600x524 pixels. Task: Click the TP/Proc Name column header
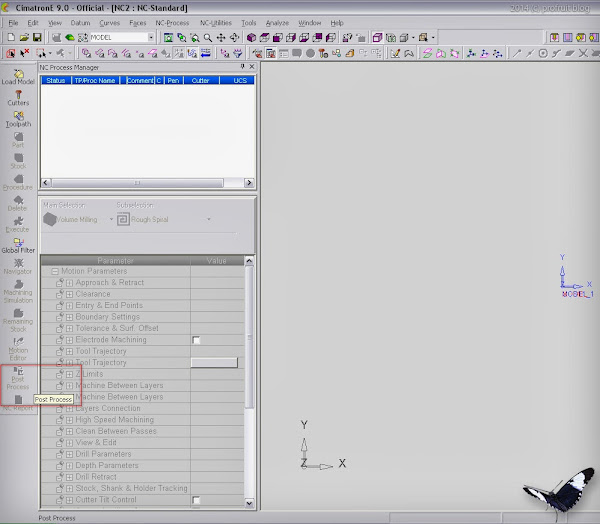pos(95,80)
